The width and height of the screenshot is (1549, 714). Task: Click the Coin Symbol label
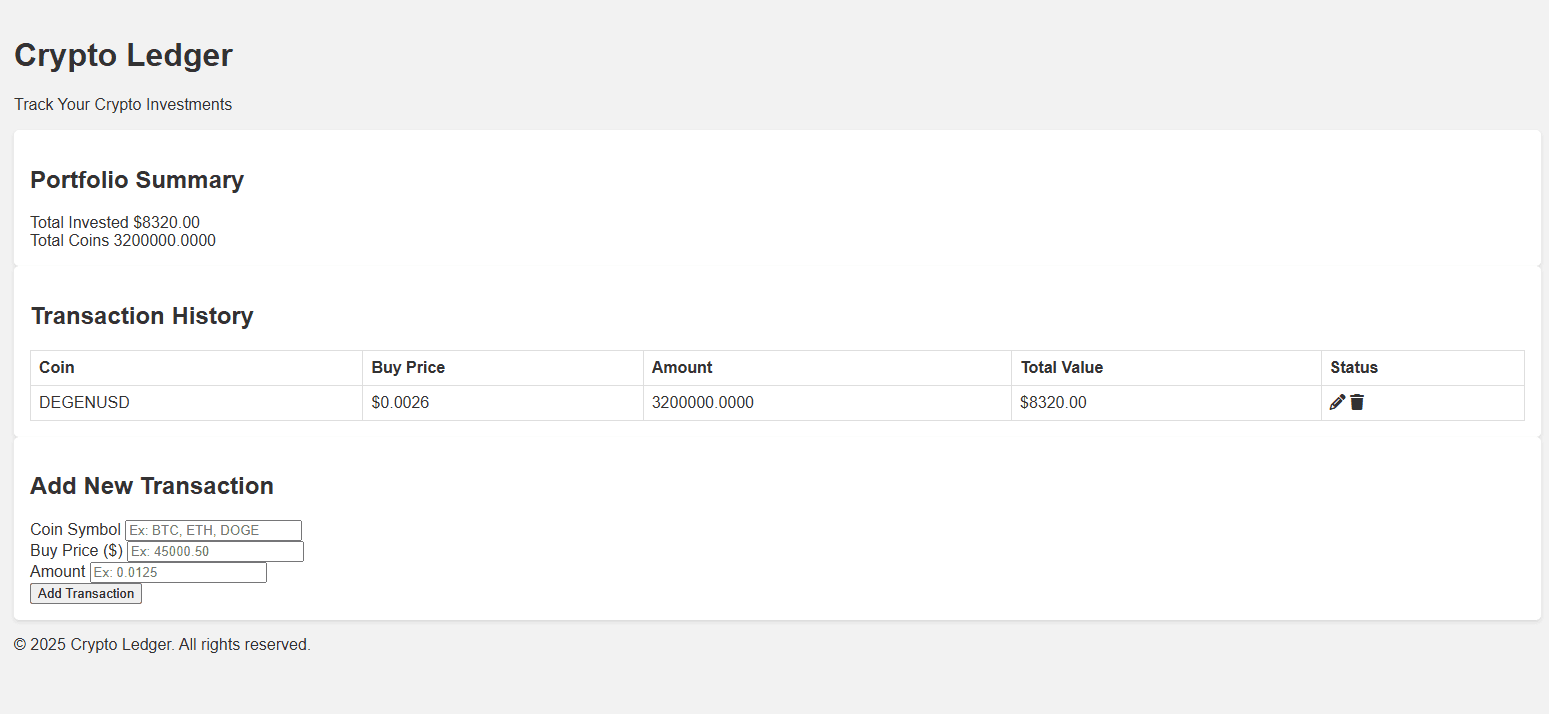click(x=75, y=529)
